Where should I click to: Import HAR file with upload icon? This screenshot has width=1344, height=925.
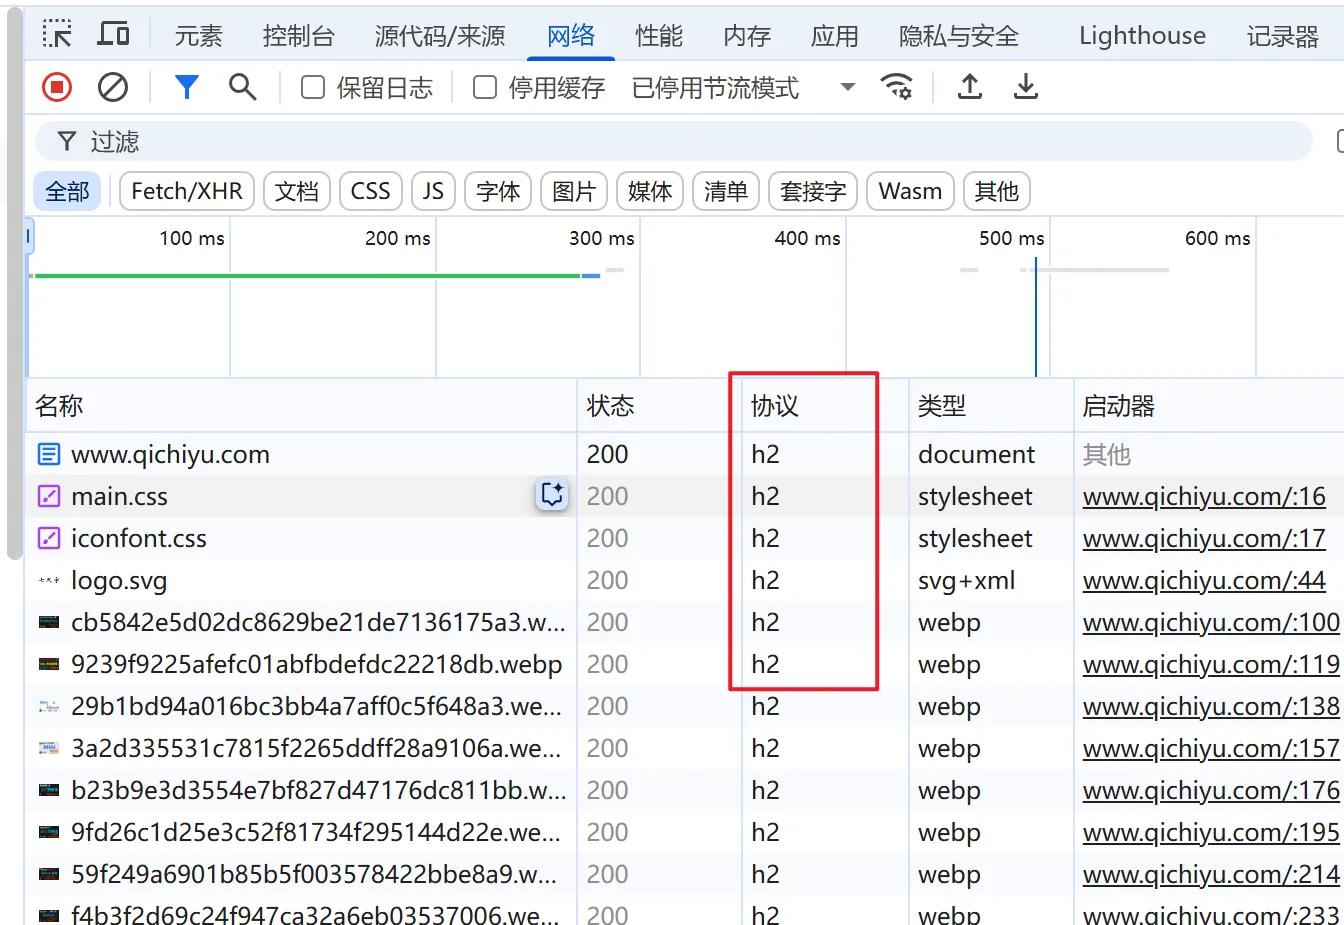point(969,88)
